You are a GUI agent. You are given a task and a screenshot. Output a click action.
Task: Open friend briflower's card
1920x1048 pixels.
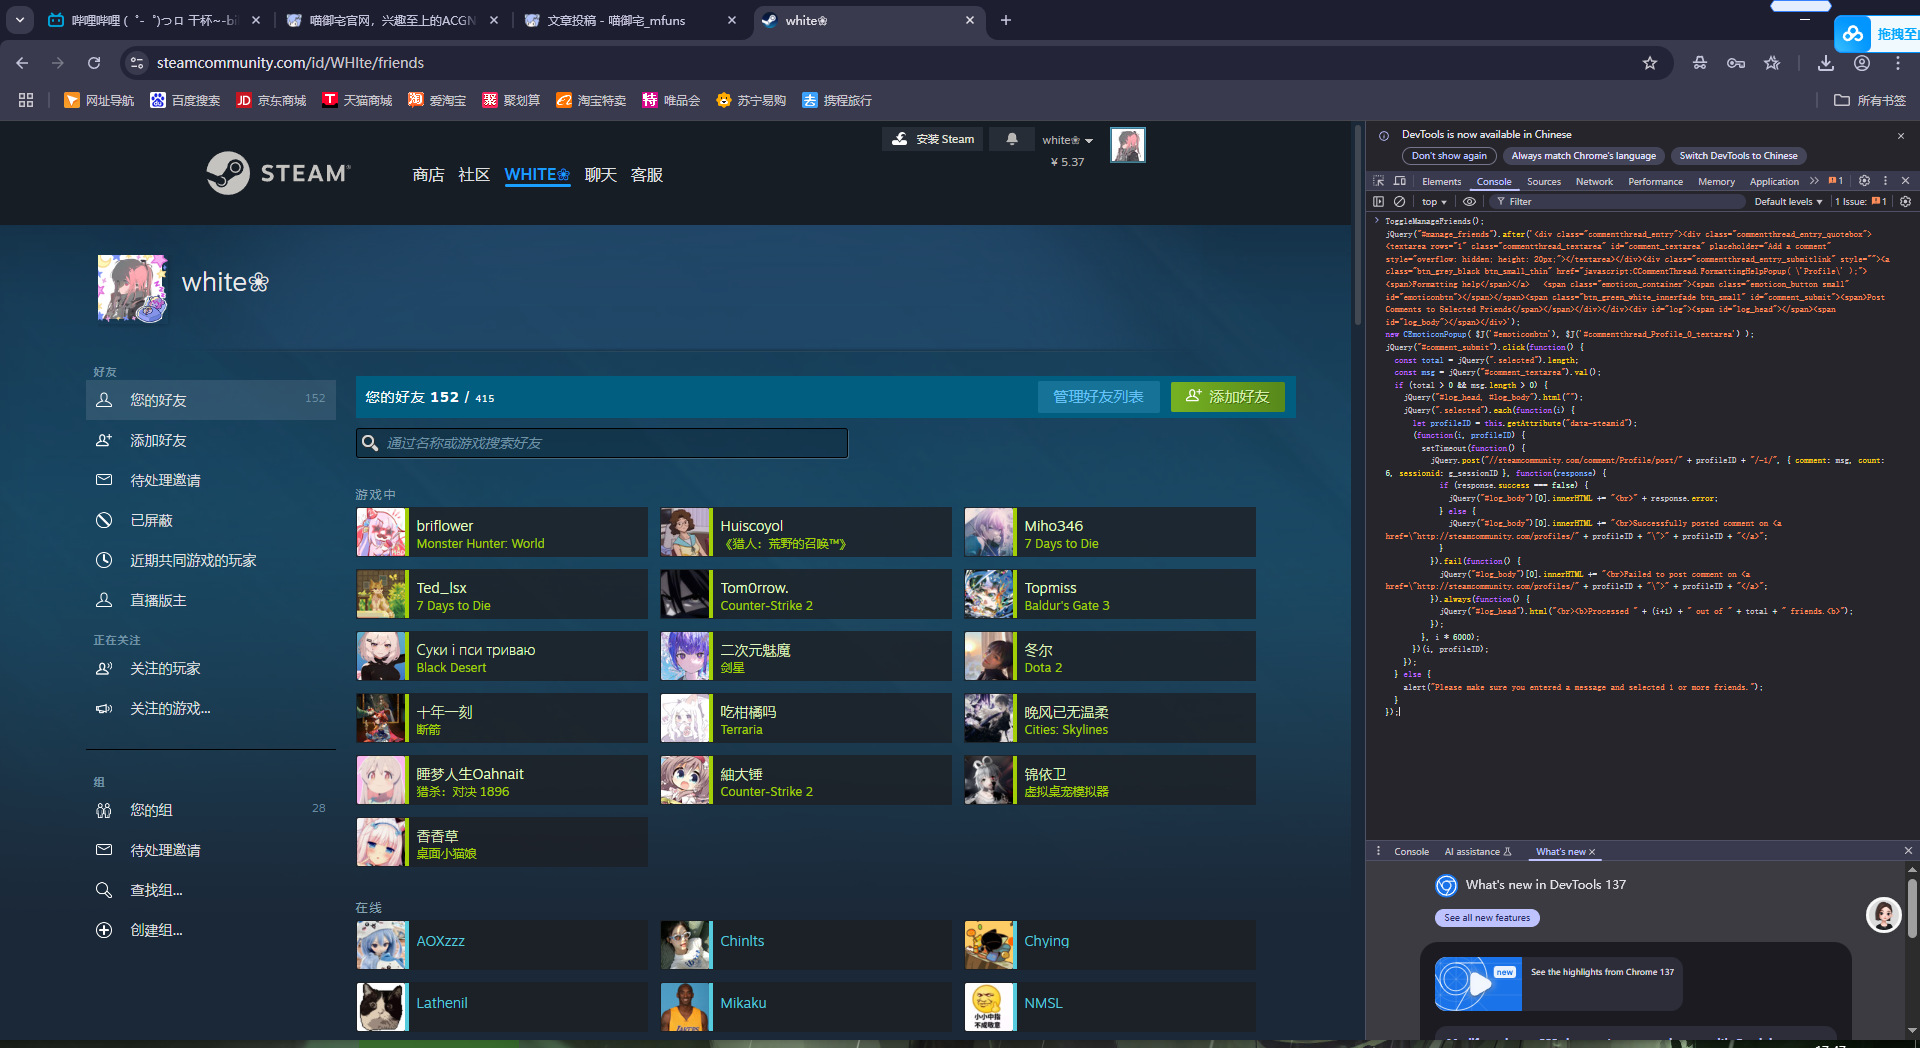[502, 532]
